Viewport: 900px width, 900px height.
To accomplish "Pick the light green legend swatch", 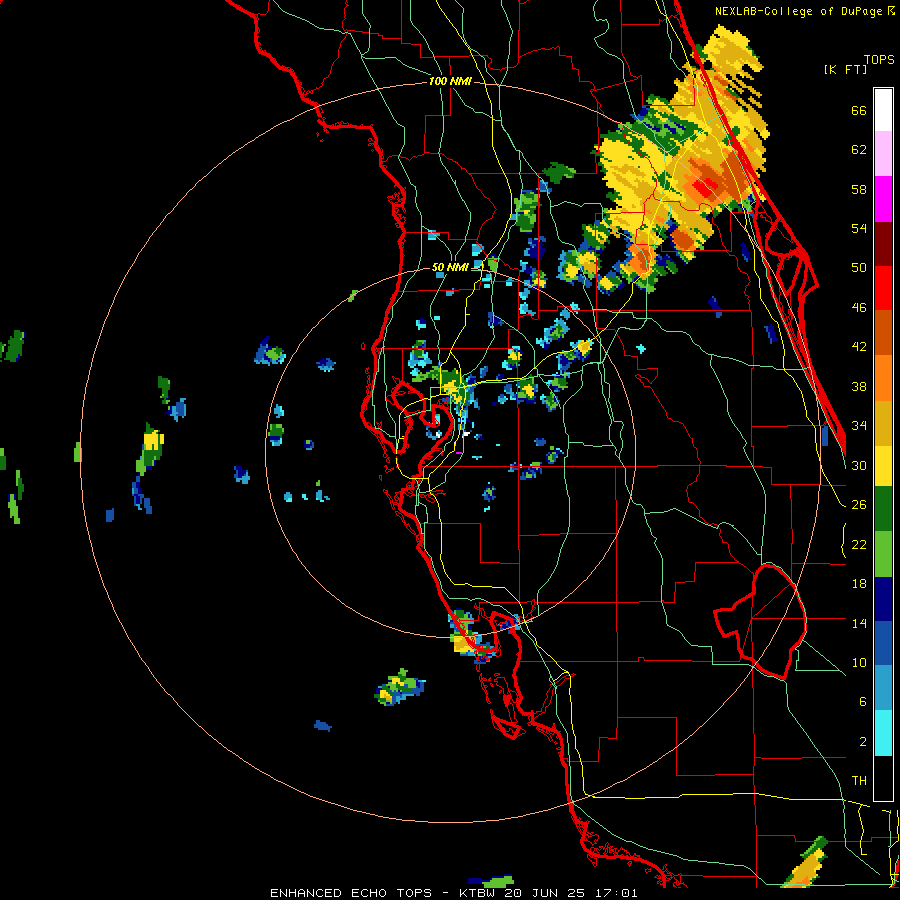I will pyautogui.click(x=883, y=554).
